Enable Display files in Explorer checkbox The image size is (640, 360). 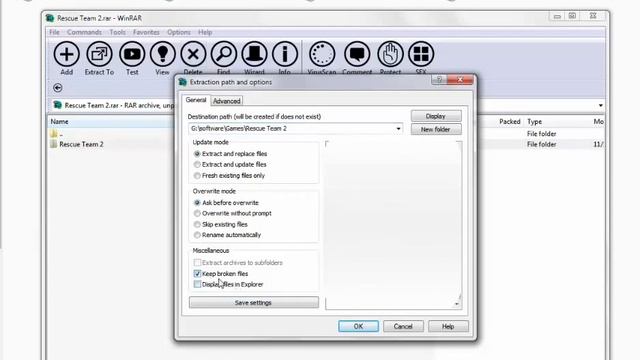(x=197, y=284)
